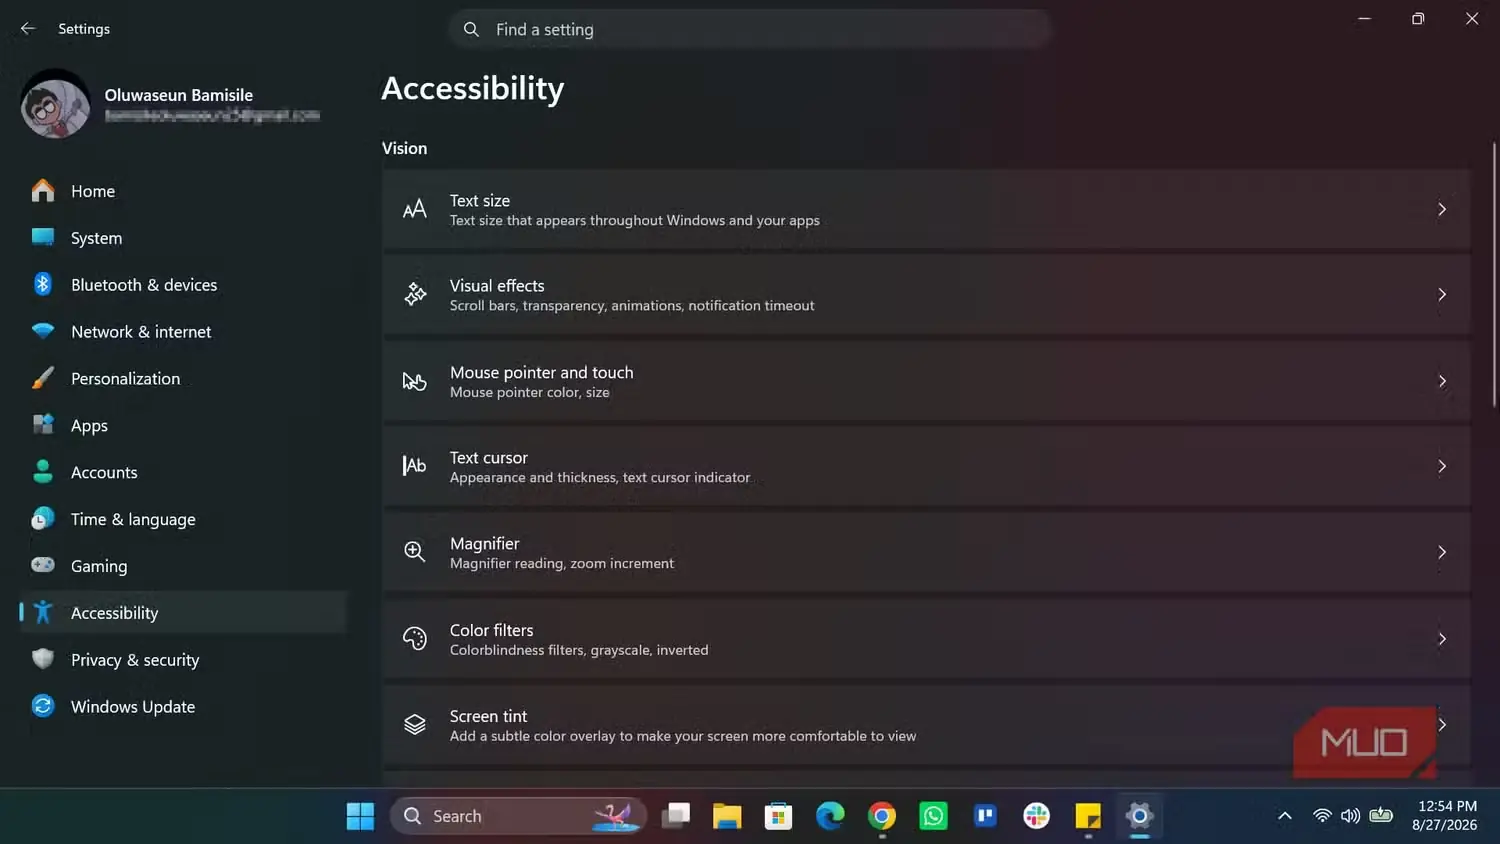
Task: Expand the Magnifier row chevron
Action: [1442, 552]
